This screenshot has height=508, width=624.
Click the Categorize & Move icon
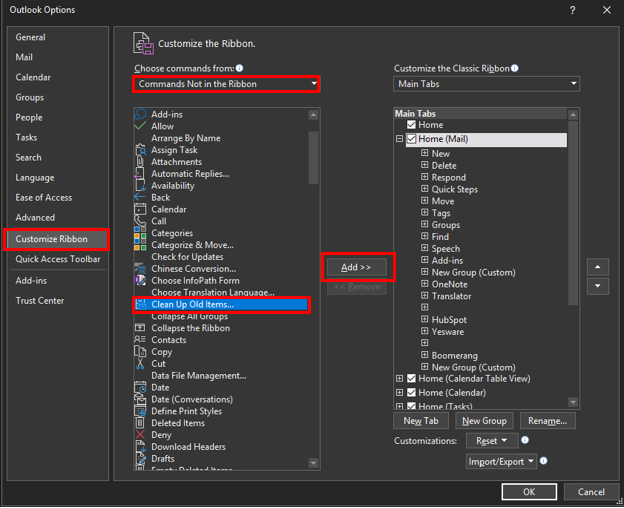[x=140, y=245]
